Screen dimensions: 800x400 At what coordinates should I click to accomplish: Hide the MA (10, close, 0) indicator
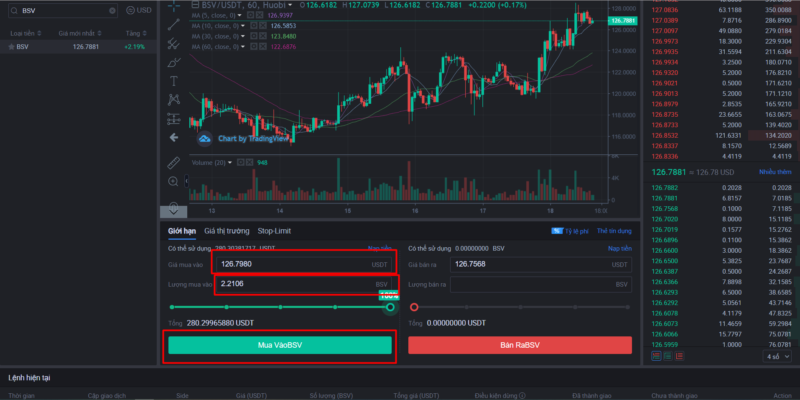(254, 26)
